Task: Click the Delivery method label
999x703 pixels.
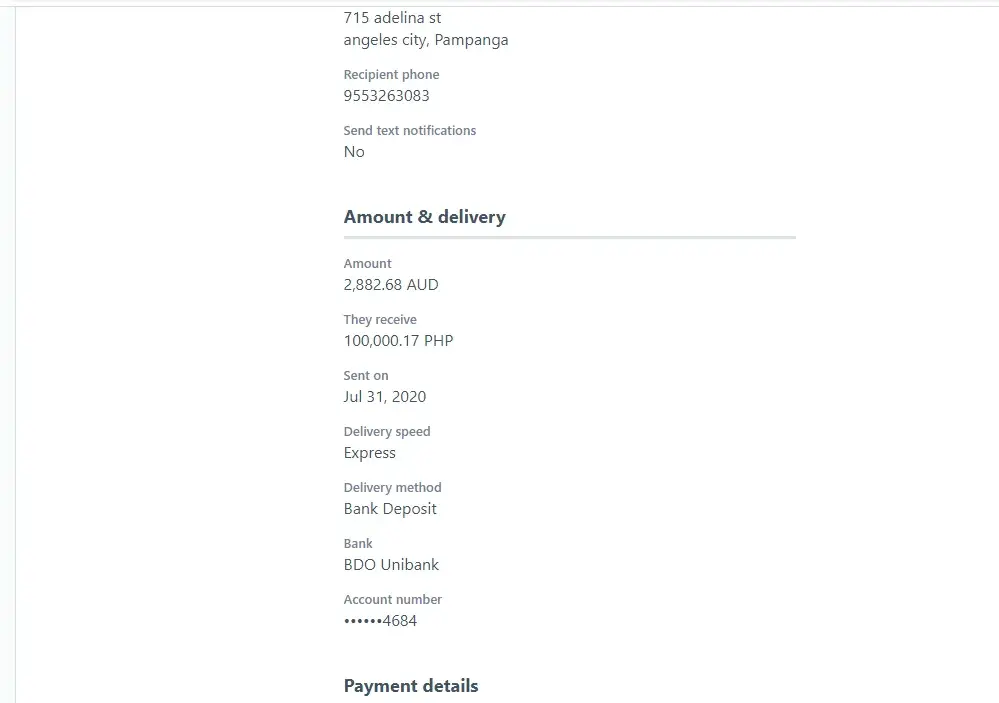Action: point(392,488)
